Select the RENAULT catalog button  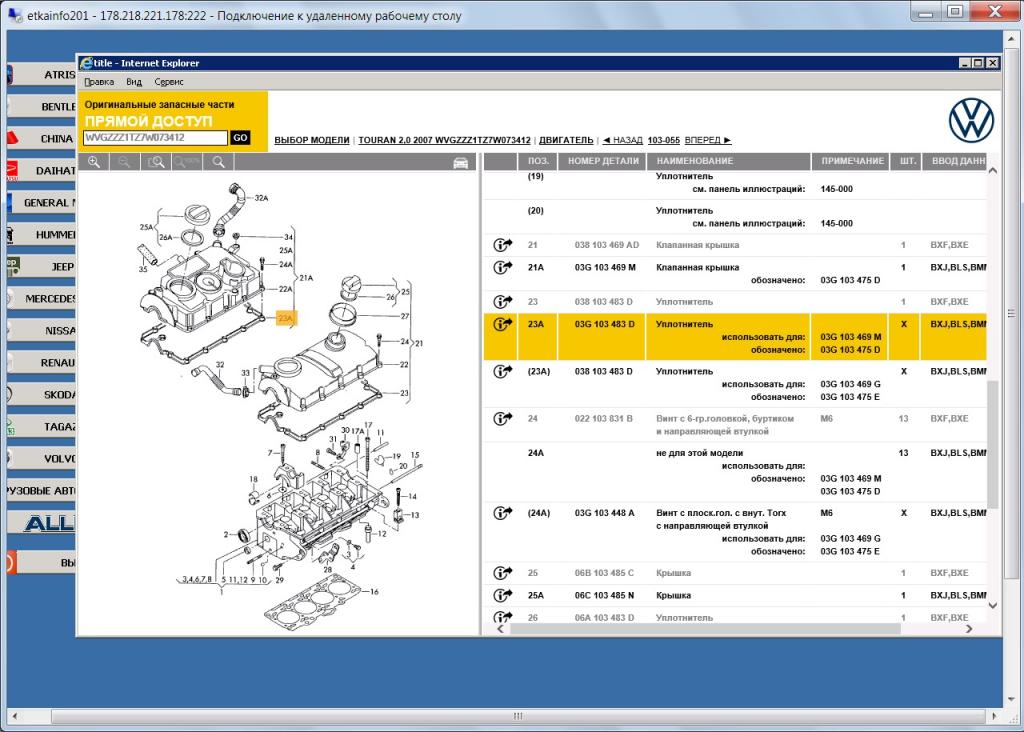pyautogui.click(x=41, y=362)
